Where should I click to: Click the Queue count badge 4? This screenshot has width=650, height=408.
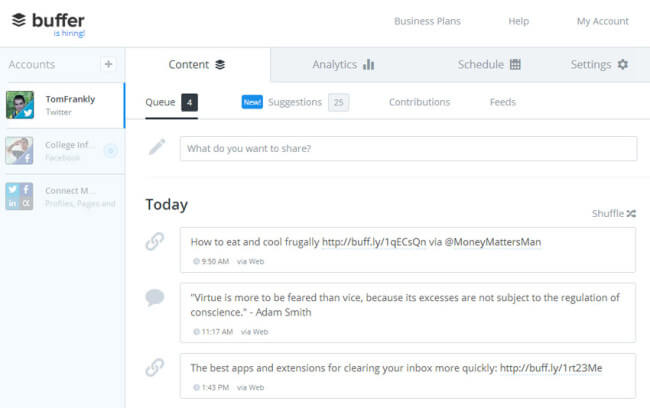[x=189, y=102]
